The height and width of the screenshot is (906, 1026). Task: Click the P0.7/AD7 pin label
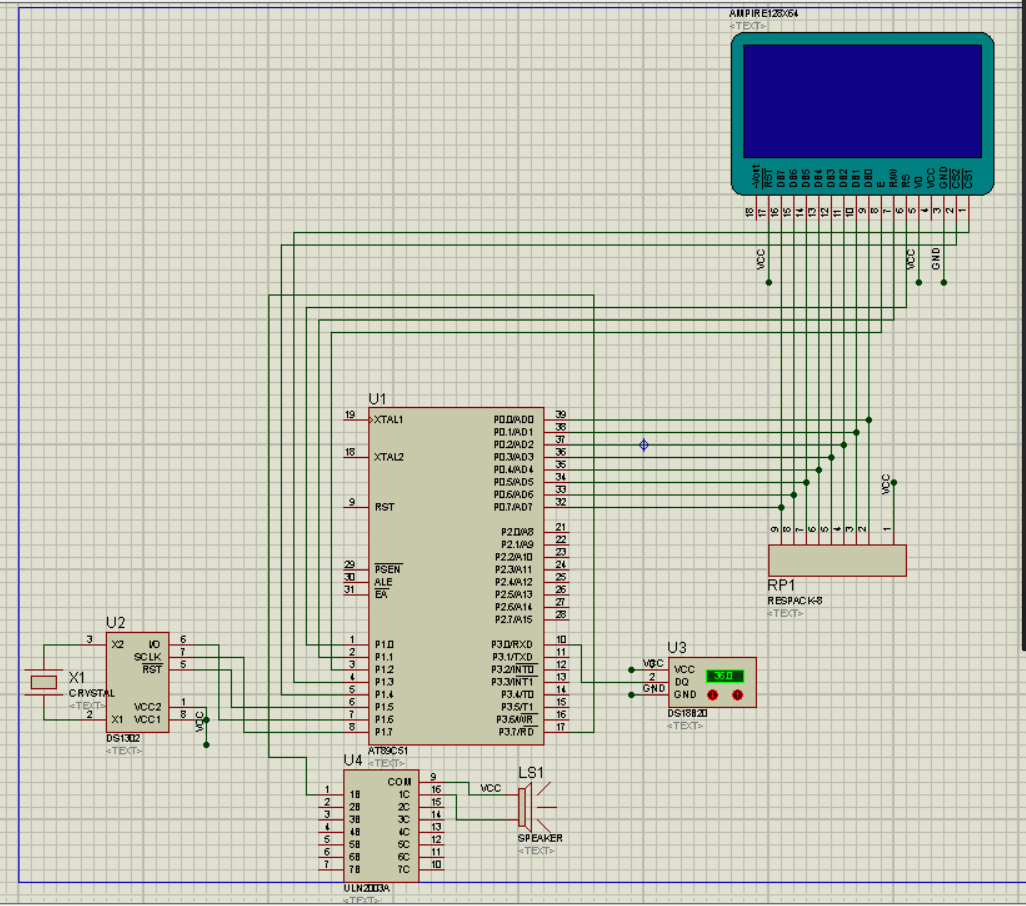(514, 507)
